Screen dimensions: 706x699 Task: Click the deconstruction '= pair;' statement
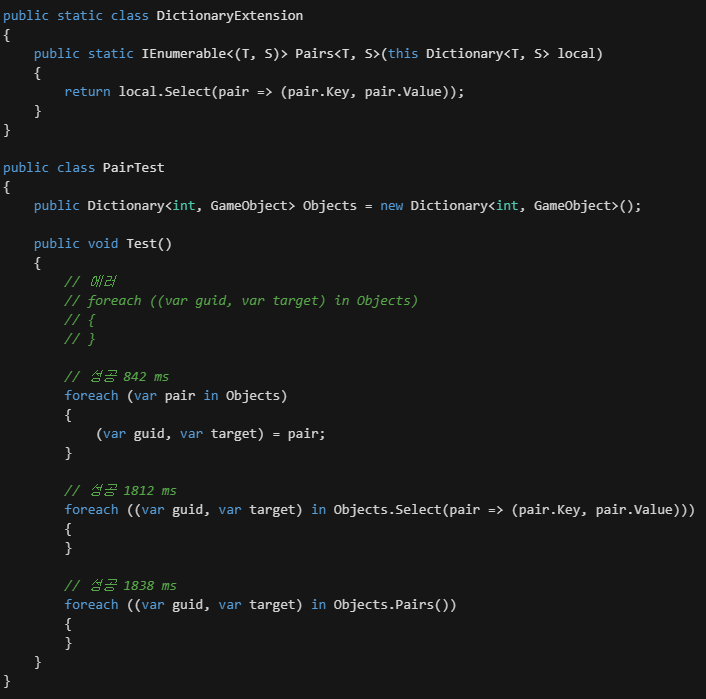coord(210,434)
